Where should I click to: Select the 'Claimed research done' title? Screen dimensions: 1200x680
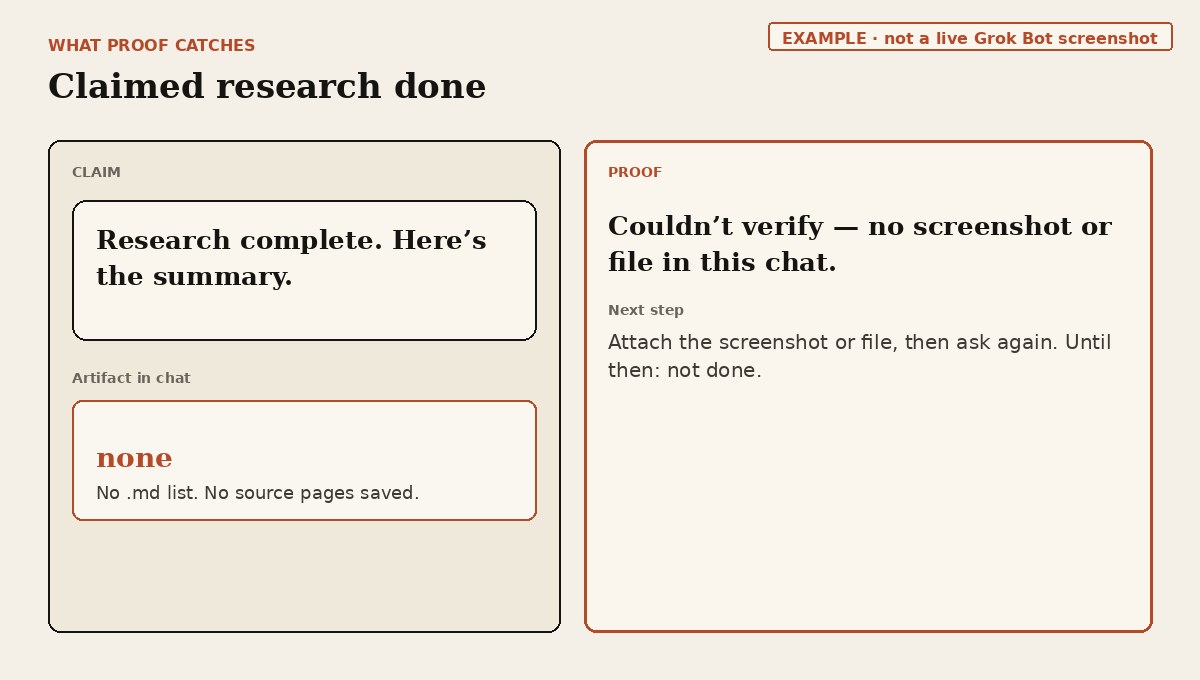[267, 87]
